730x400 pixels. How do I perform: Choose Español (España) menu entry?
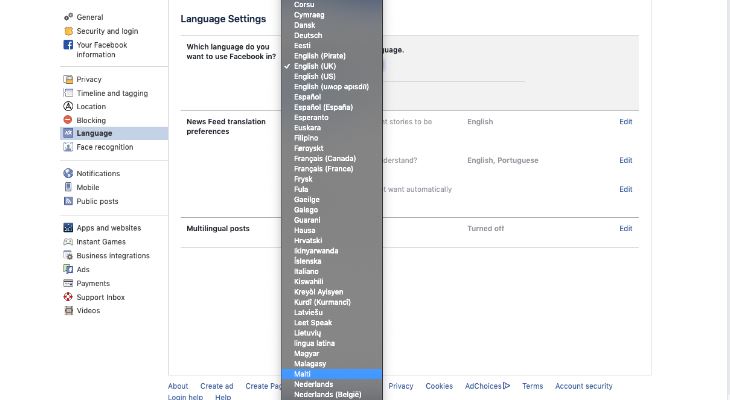coord(323,107)
